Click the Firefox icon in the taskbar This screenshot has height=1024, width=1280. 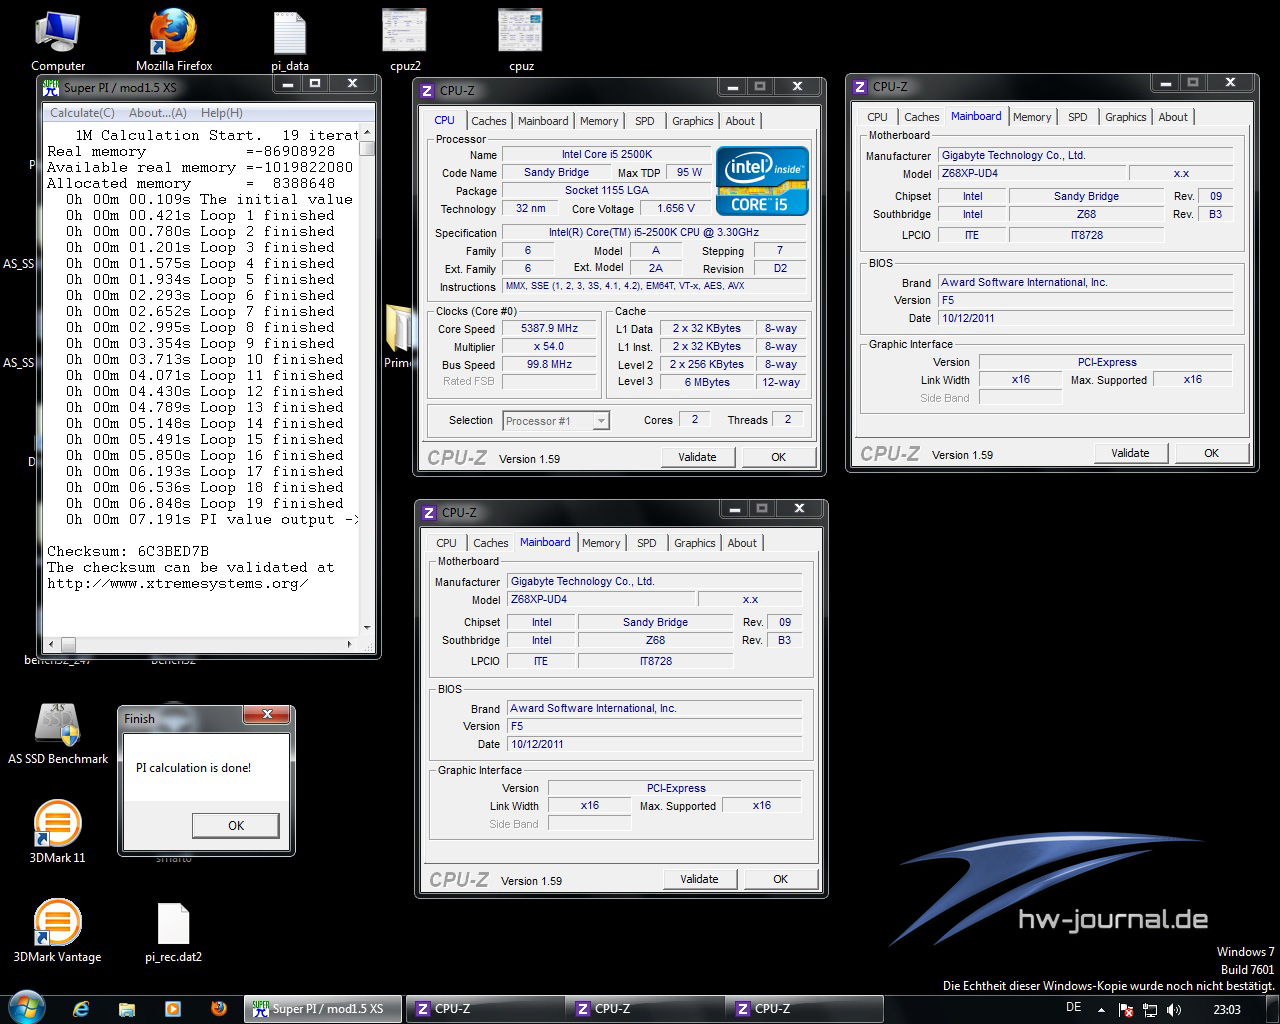coord(218,1009)
